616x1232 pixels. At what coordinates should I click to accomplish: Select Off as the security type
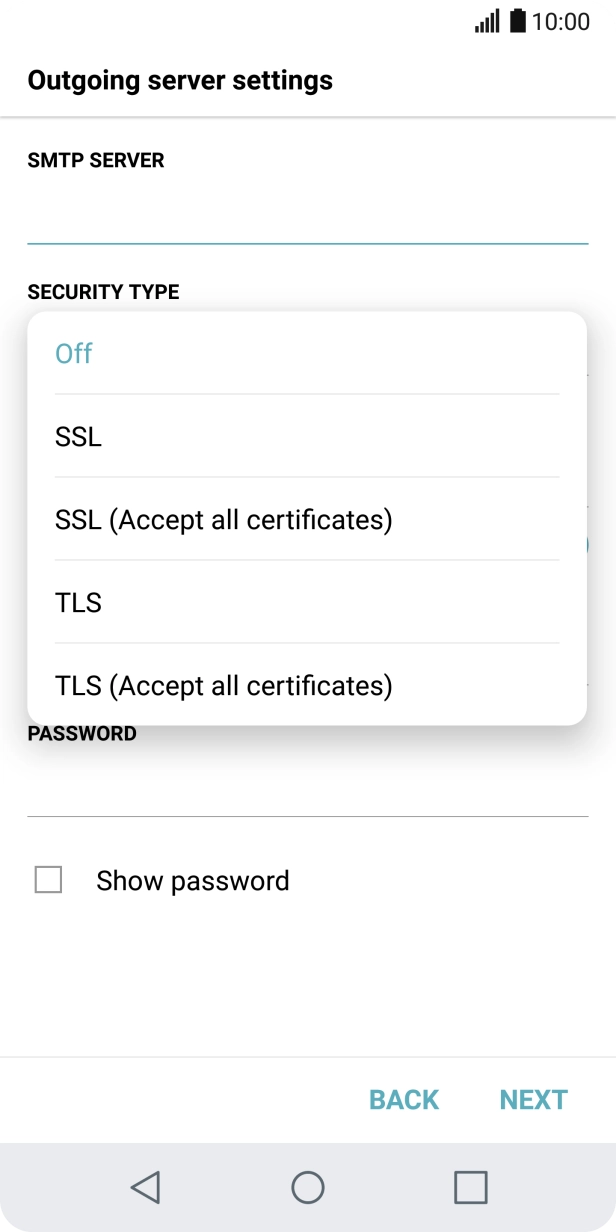(x=73, y=353)
